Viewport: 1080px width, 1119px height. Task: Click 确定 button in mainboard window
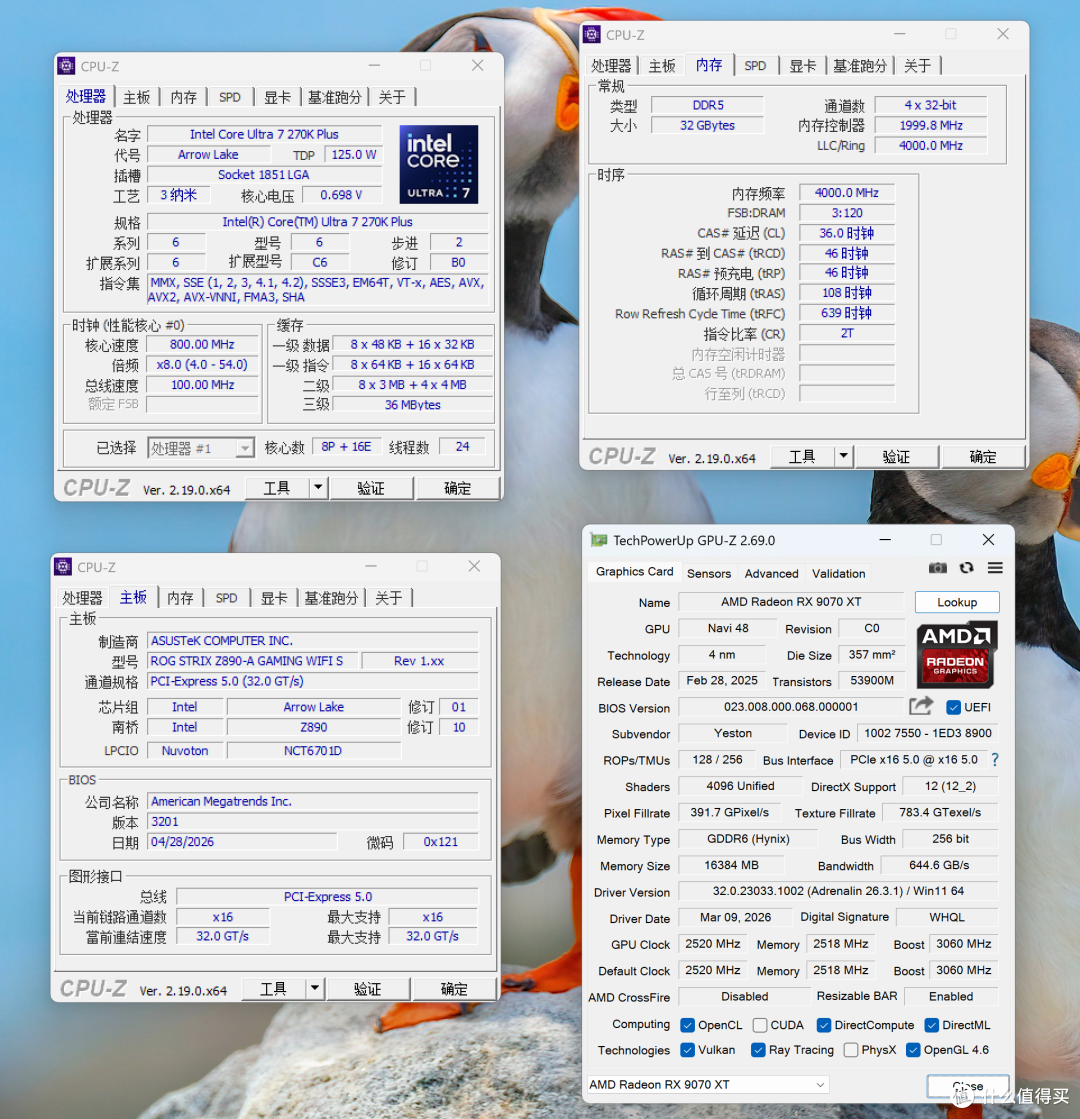[454, 989]
